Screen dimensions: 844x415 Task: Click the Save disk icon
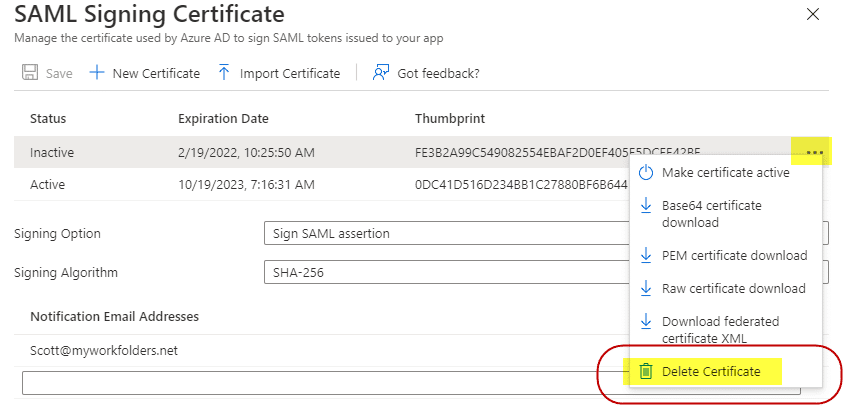pyautogui.click(x=30, y=73)
